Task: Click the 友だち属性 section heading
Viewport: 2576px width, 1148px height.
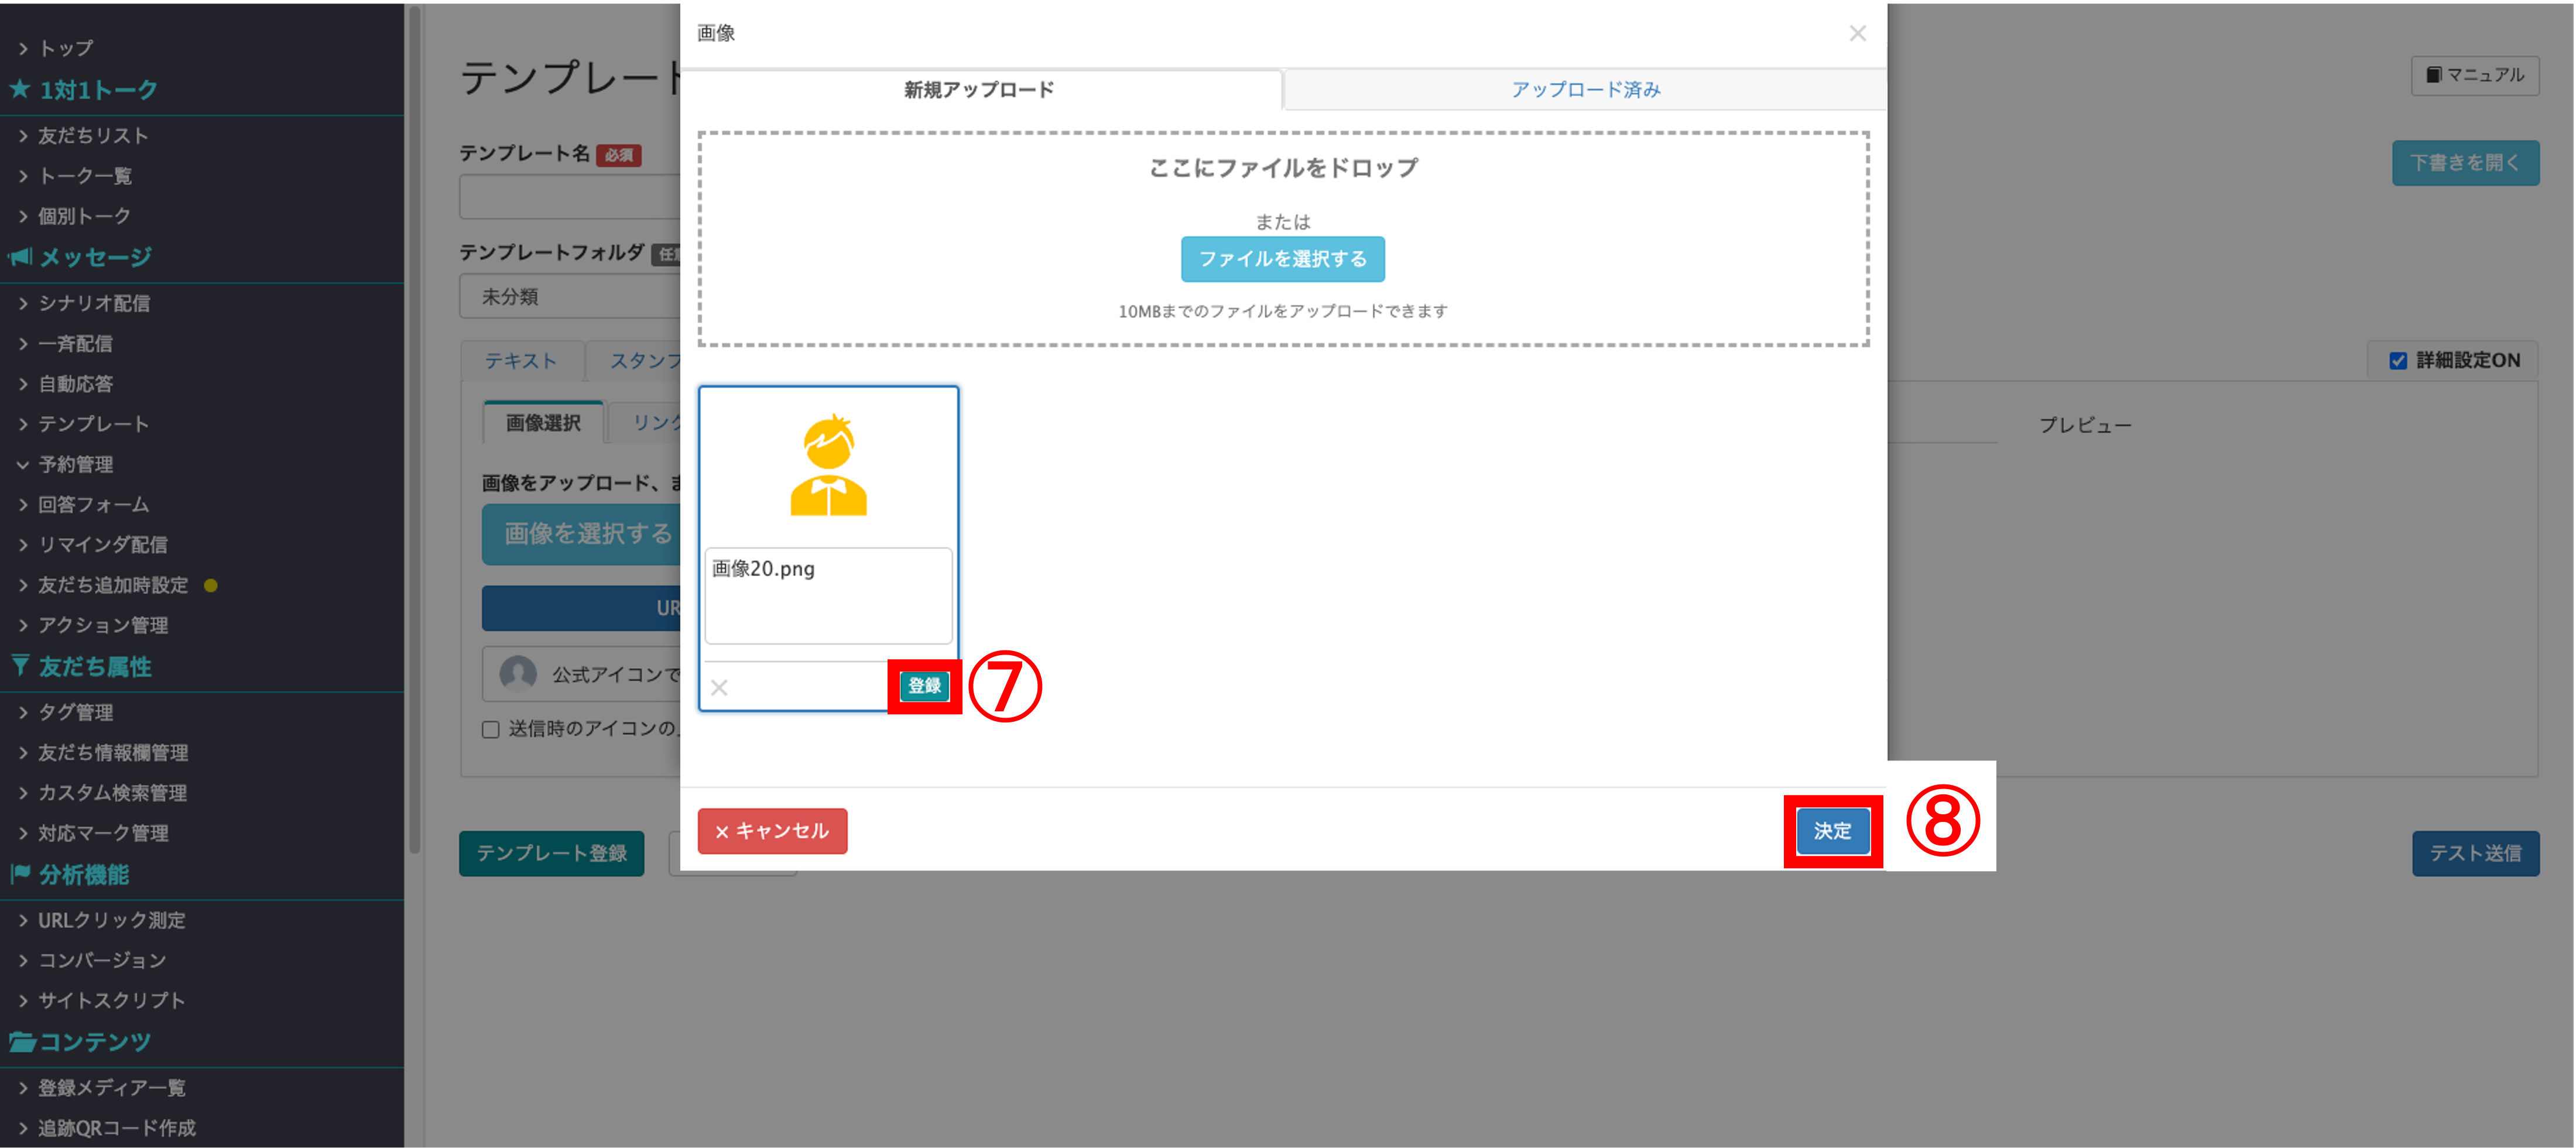Action: click(95, 666)
